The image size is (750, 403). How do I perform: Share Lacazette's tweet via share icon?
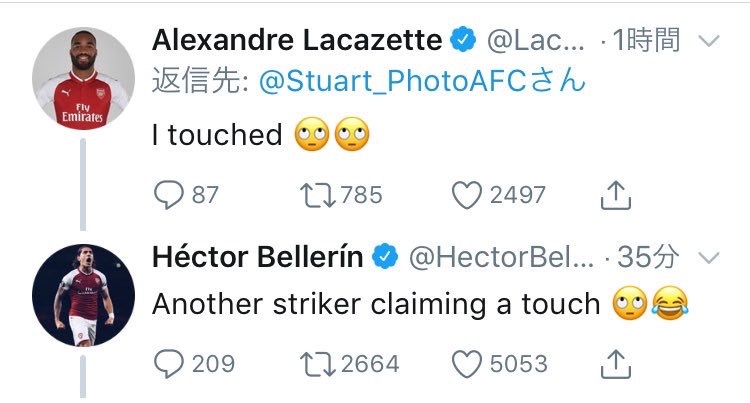click(x=614, y=195)
